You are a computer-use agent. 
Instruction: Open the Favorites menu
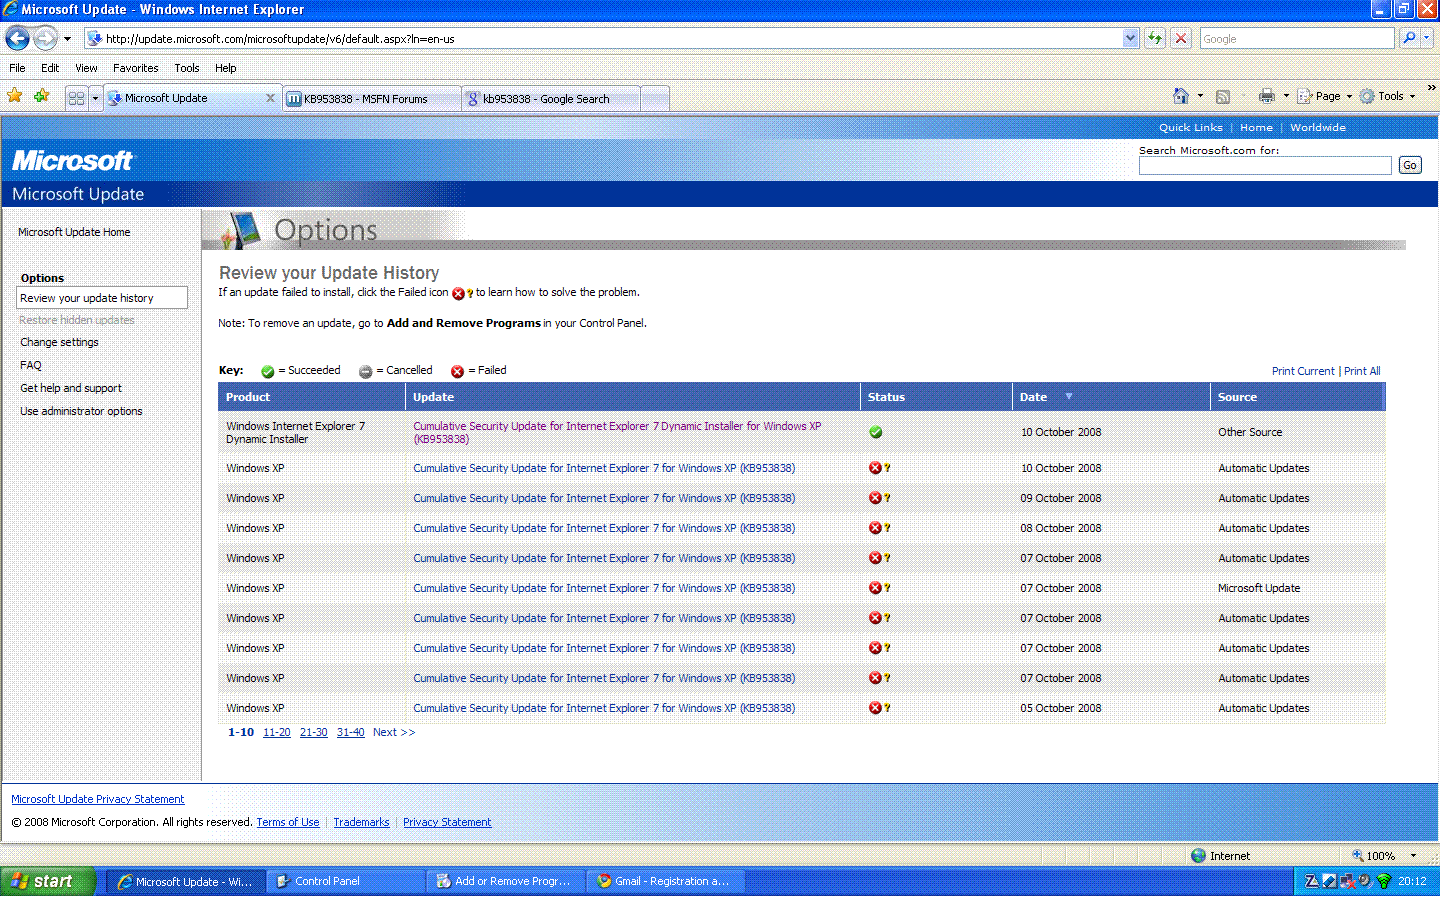click(135, 68)
